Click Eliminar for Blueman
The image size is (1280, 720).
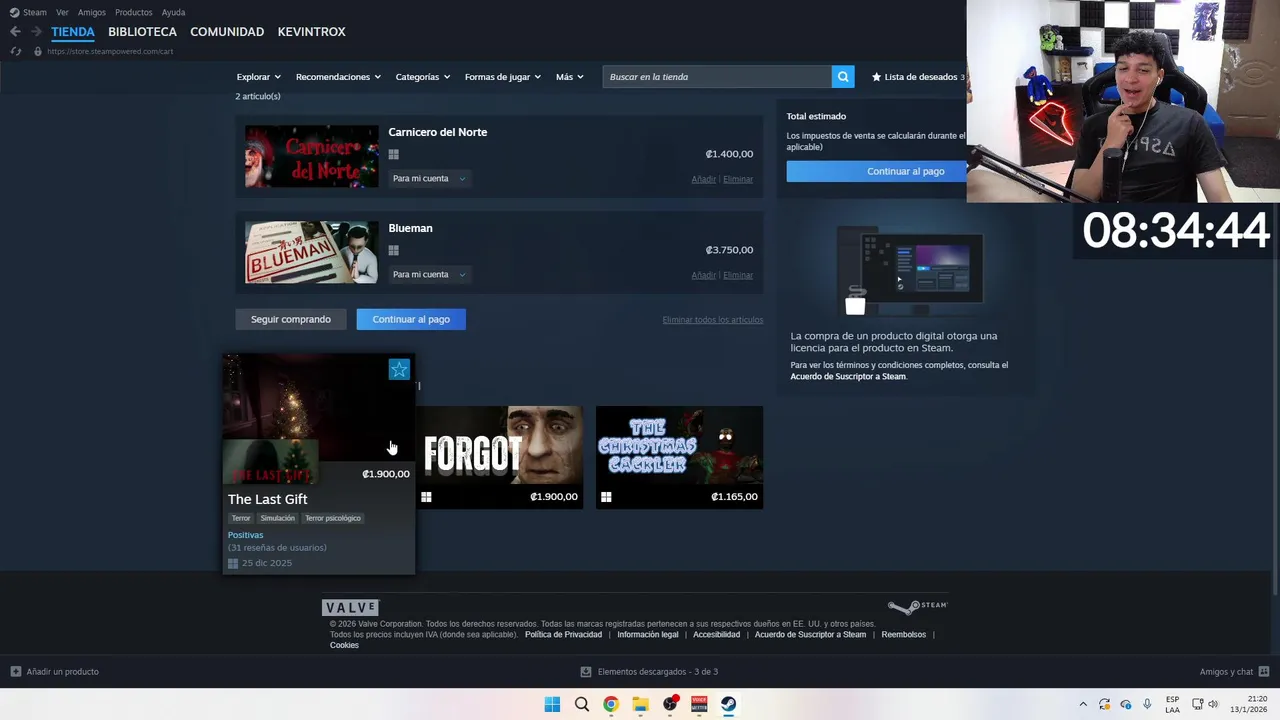click(738, 275)
